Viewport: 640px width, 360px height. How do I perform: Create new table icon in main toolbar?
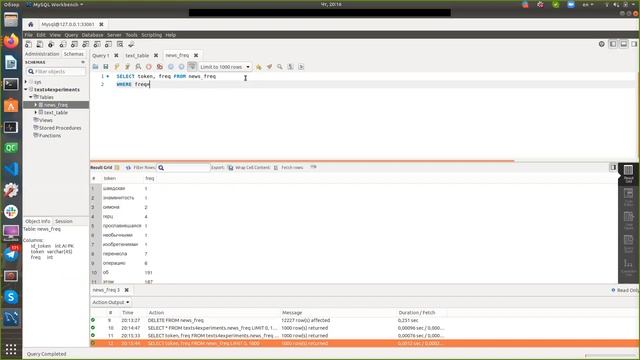point(74,44)
